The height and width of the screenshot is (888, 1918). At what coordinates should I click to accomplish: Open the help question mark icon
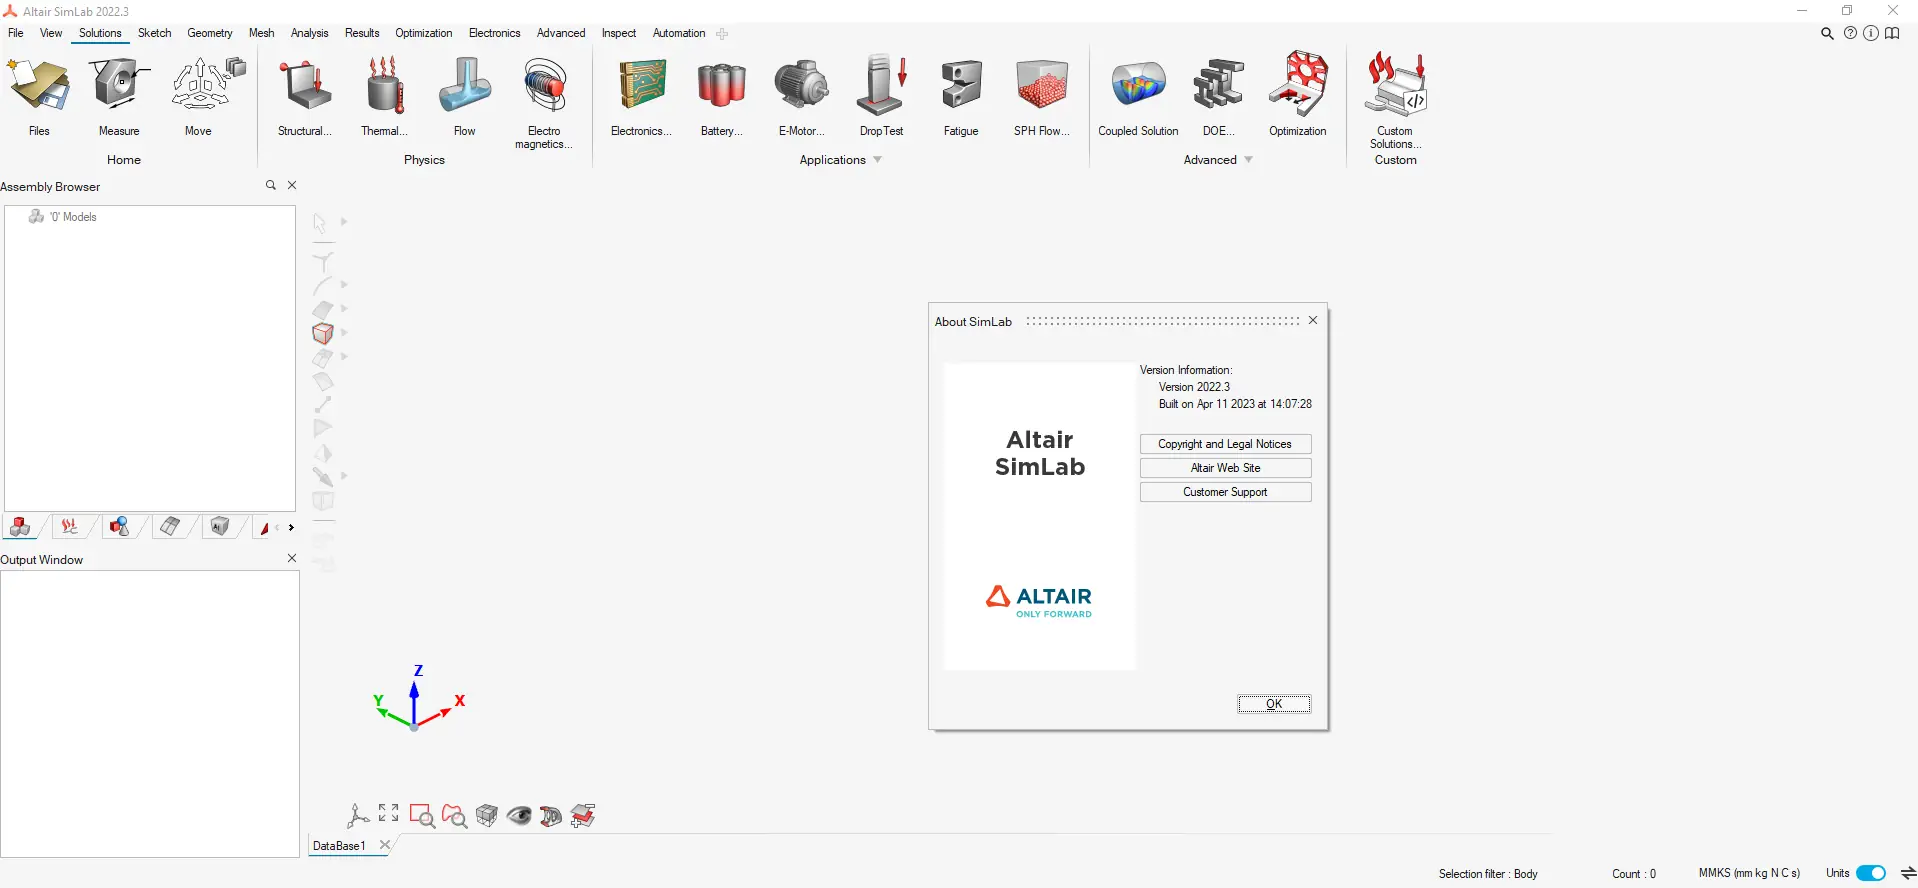coord(1850,33)
